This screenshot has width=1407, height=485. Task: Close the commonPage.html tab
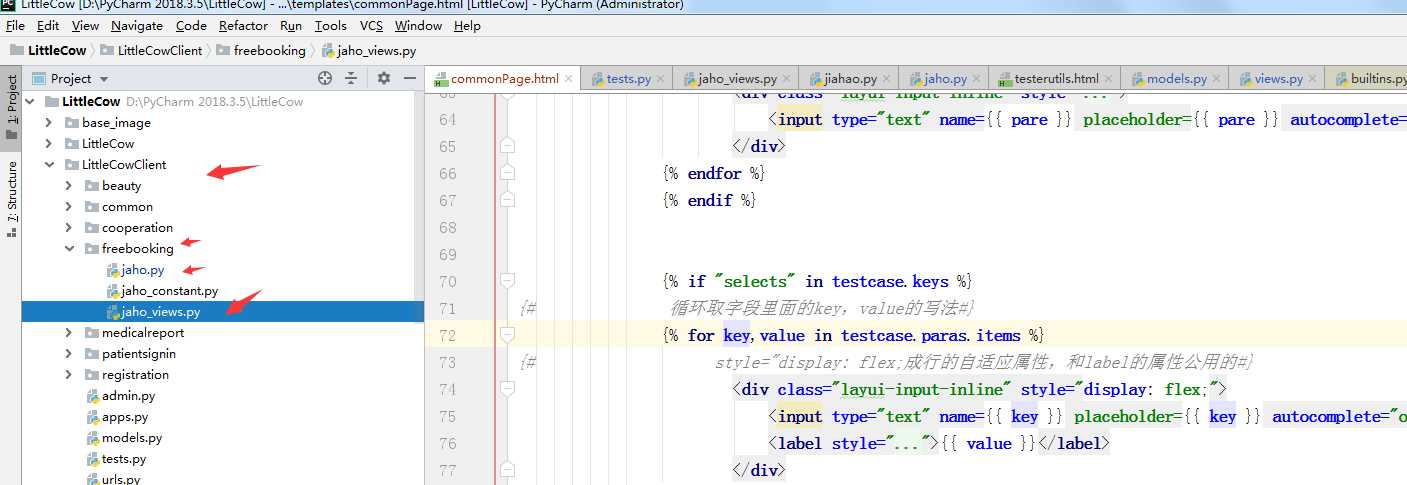point(568,78)
